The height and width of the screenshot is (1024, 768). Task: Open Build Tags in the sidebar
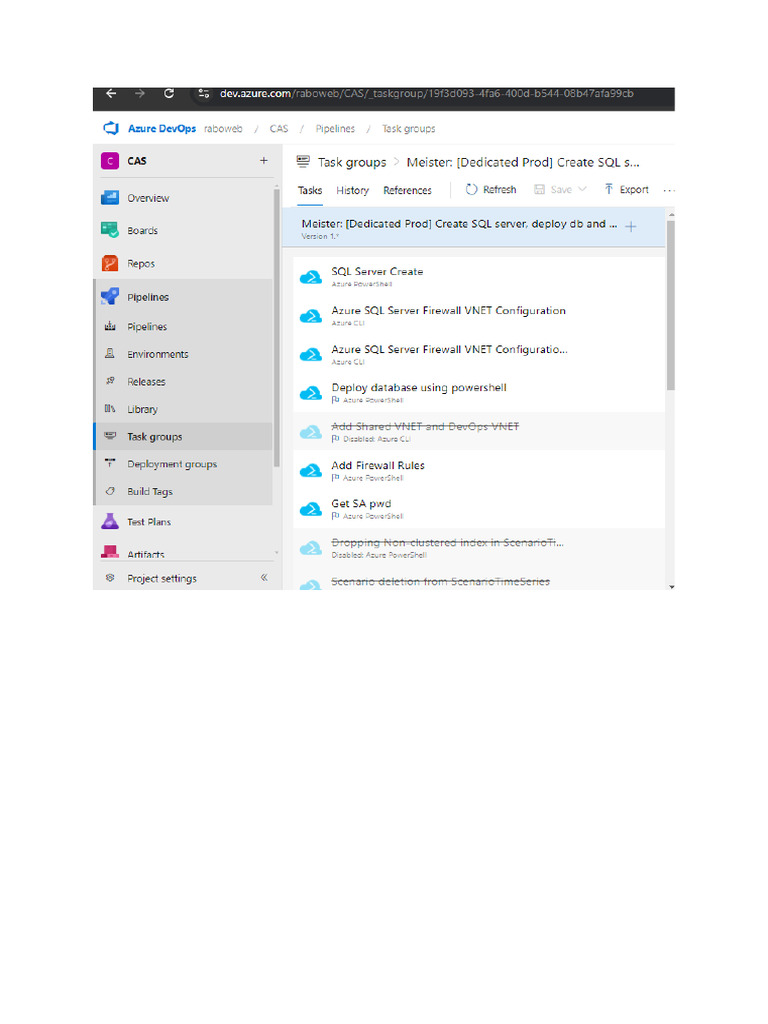pyautogui.click(x=184, y=492)
